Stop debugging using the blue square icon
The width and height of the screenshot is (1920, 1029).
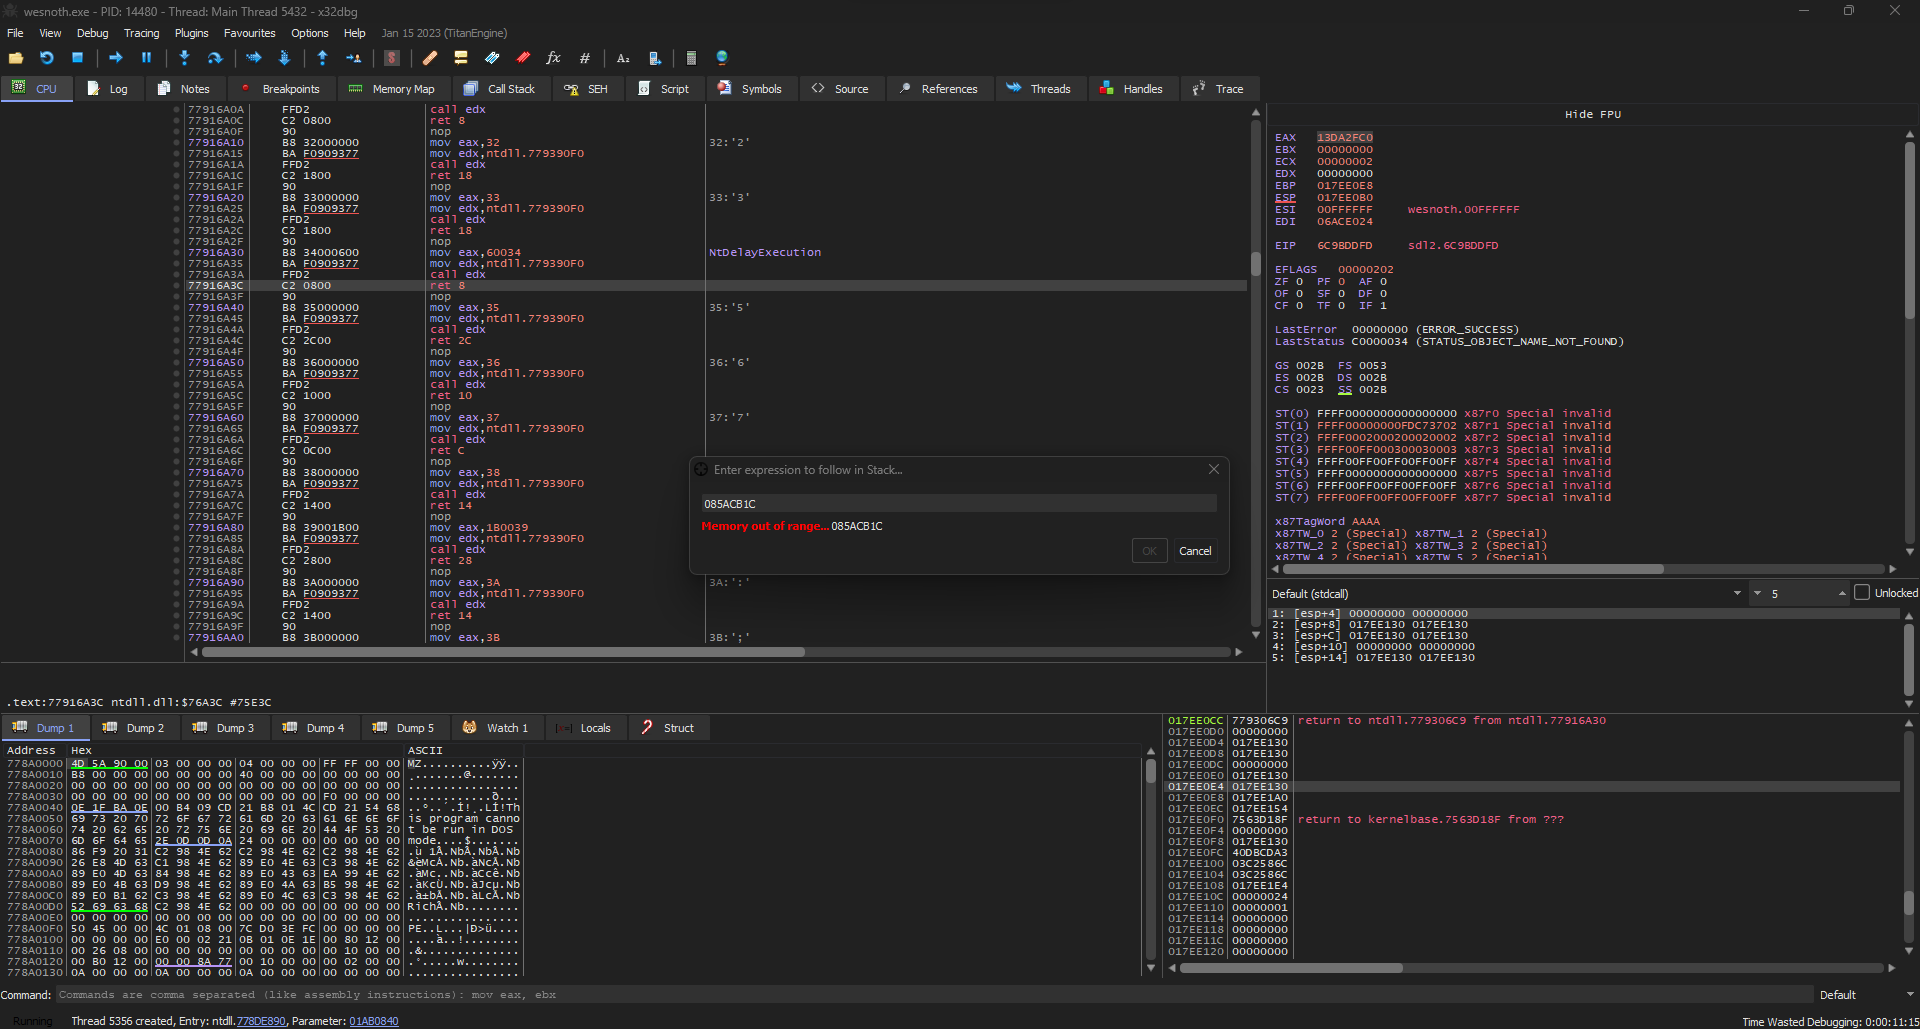pyautogui.click(x=77, y=58)
